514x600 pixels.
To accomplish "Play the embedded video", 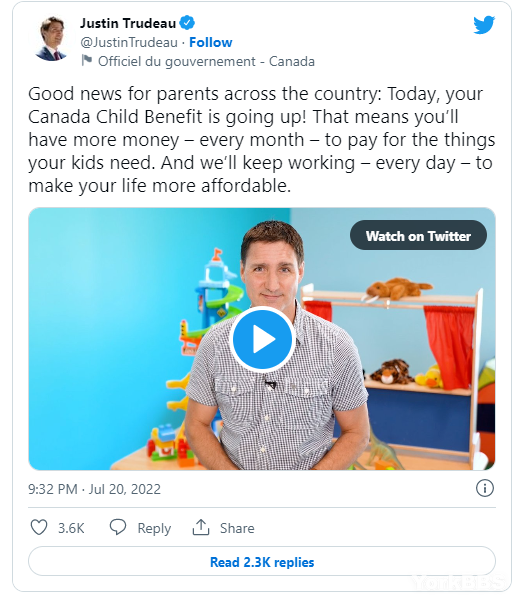I will (262, 339).
